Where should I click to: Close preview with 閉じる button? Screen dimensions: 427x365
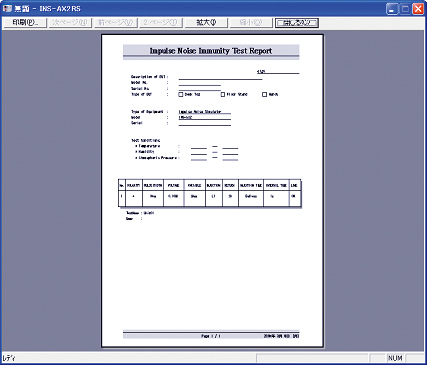(x=297, y=23)
